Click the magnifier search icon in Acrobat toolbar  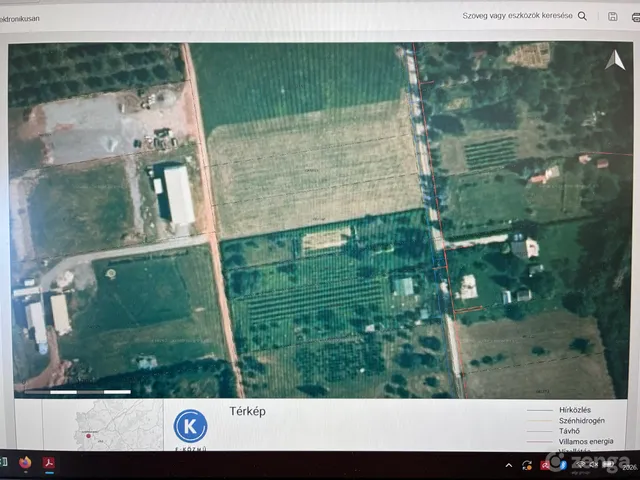point(582,16)
